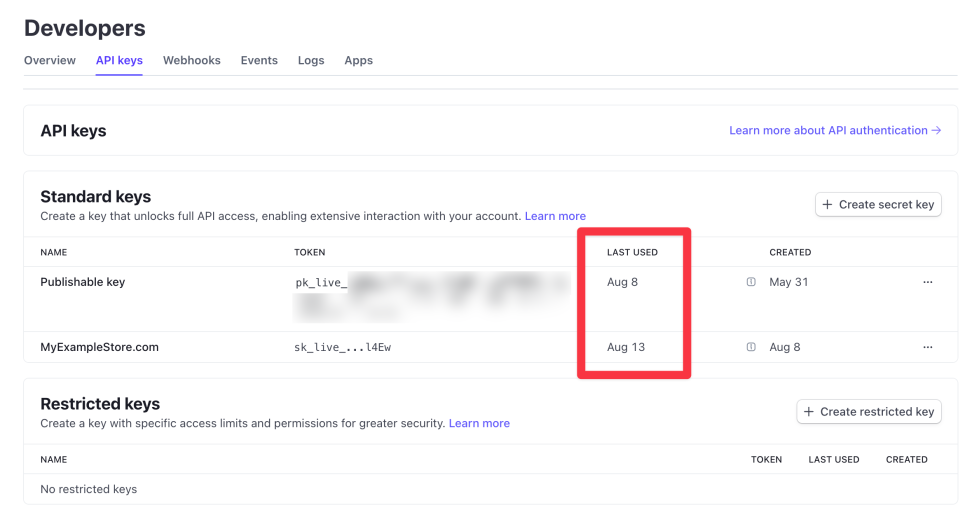Open the Webhooks tab
The width and height of the screenshot is (979, 524).
point(191,60)
